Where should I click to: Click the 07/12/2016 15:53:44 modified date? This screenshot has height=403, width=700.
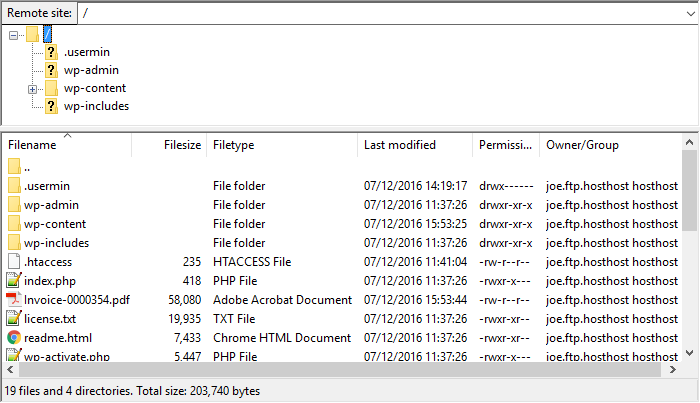pyautogui.click(x=415, y=300)
